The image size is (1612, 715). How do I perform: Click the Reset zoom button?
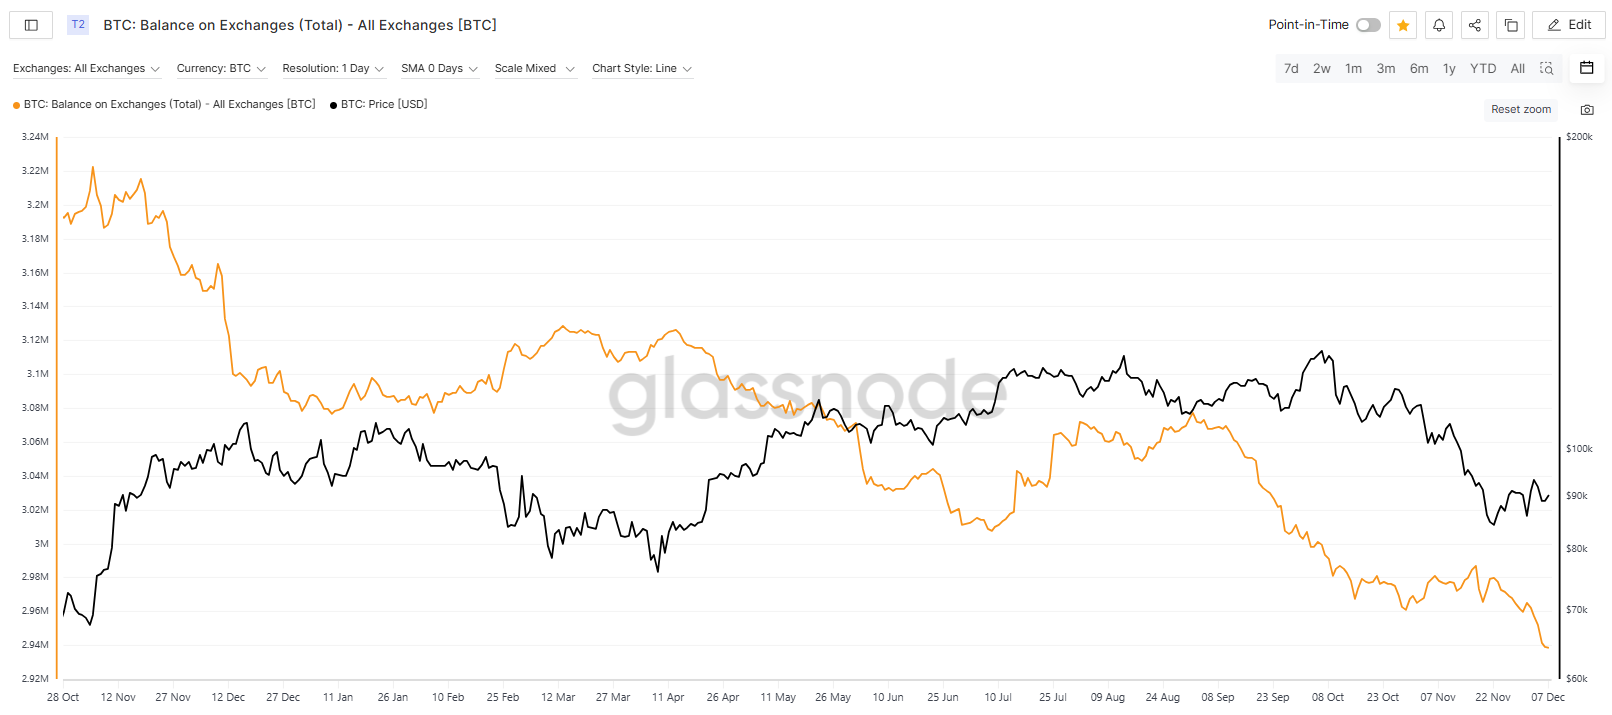pos(1520,110)
